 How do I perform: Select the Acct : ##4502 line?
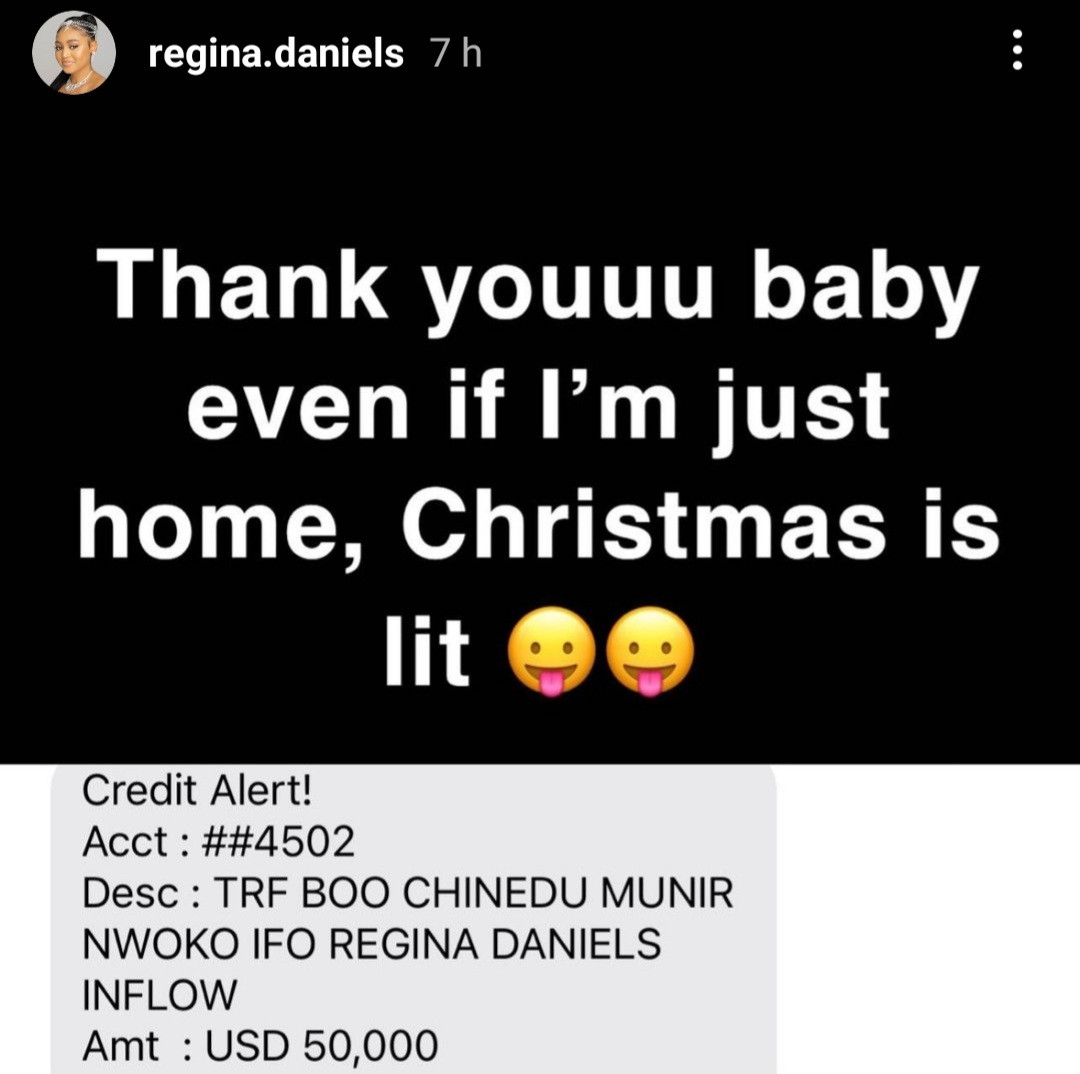pos(218,842)
